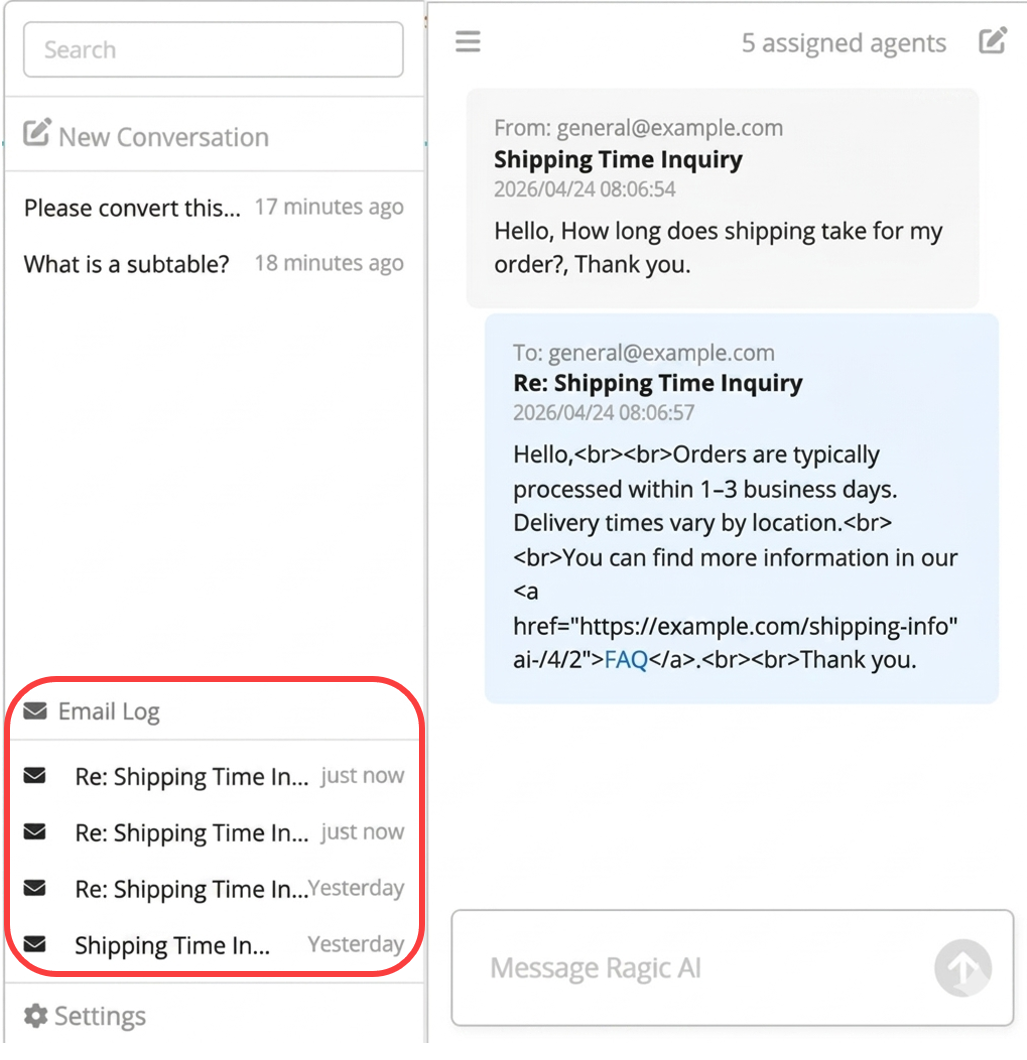The image size is (1027, 1060).
Task: Focus the Search input field
Action: pos(213,50)
